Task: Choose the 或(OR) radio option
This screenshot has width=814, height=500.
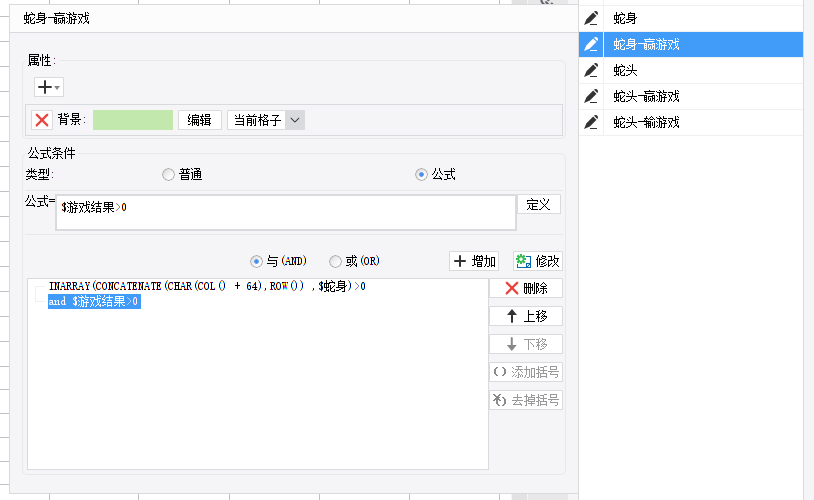Action: pos(335,261)
